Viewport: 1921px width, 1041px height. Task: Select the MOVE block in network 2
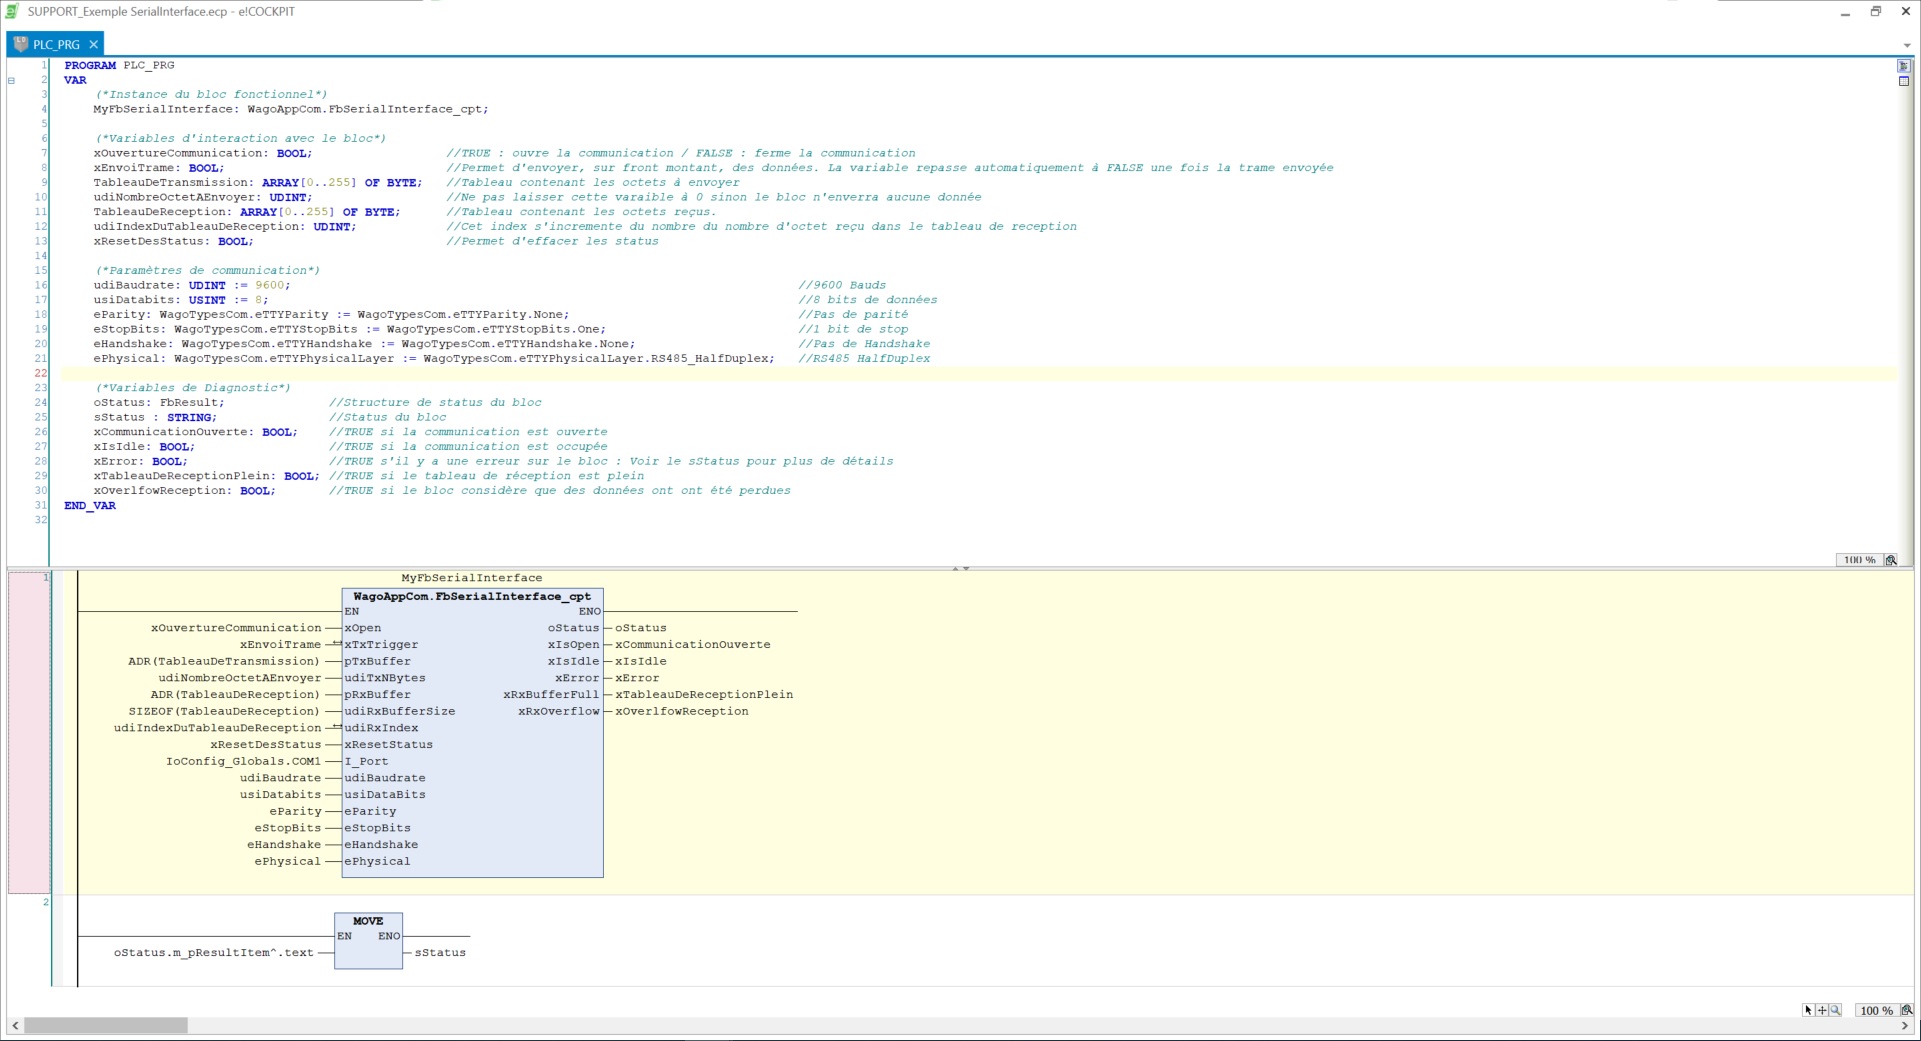click(368, 940)
